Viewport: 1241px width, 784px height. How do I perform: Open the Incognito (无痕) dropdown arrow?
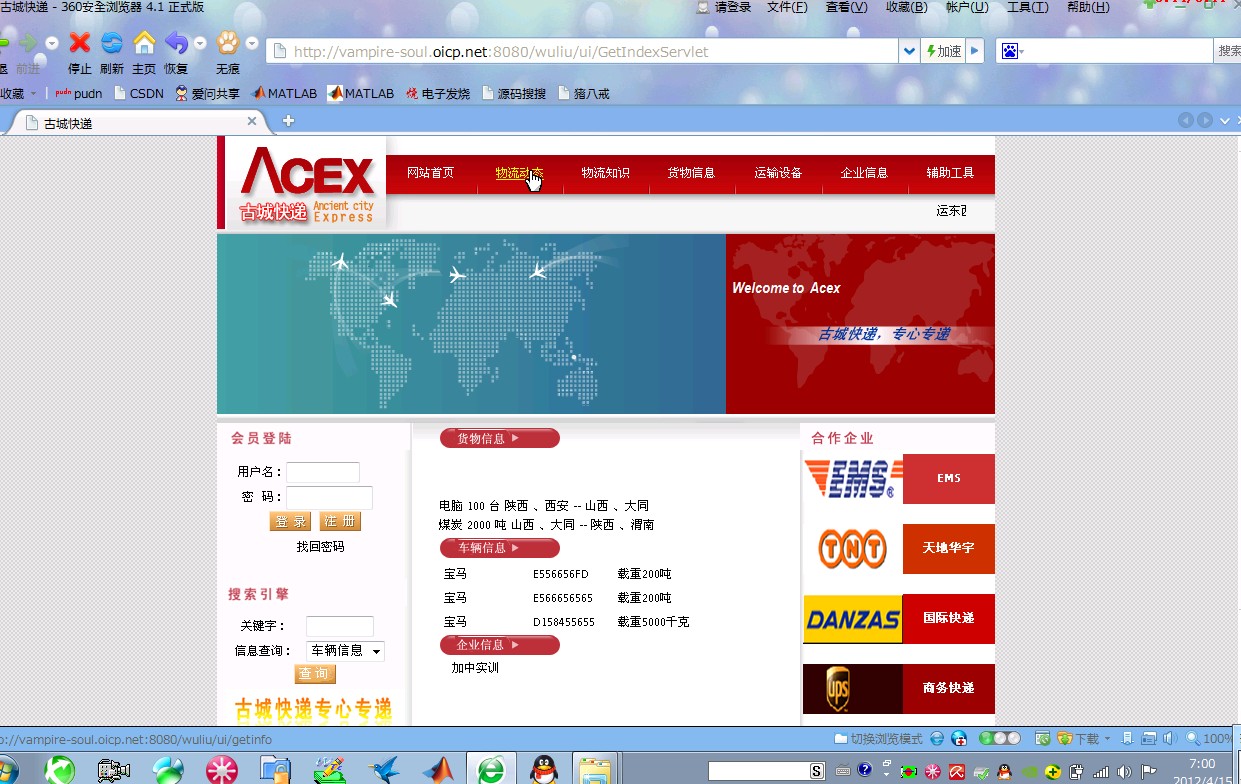252,43
